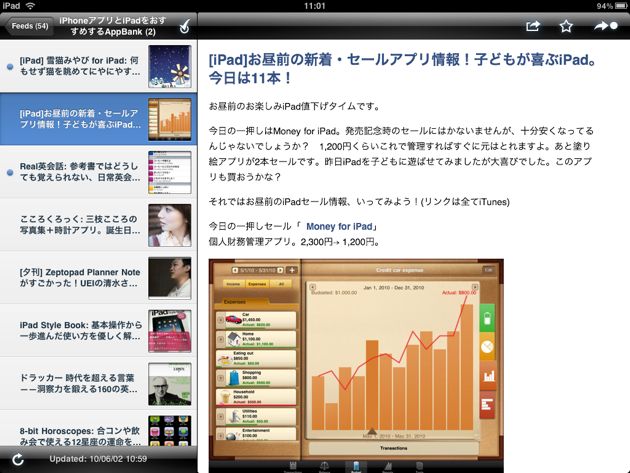Screen dimensions: 630x473
Task: Tap the Zeptopad speaker photo thumbnail
Action: pyautogui.click(x=170, y=278)
